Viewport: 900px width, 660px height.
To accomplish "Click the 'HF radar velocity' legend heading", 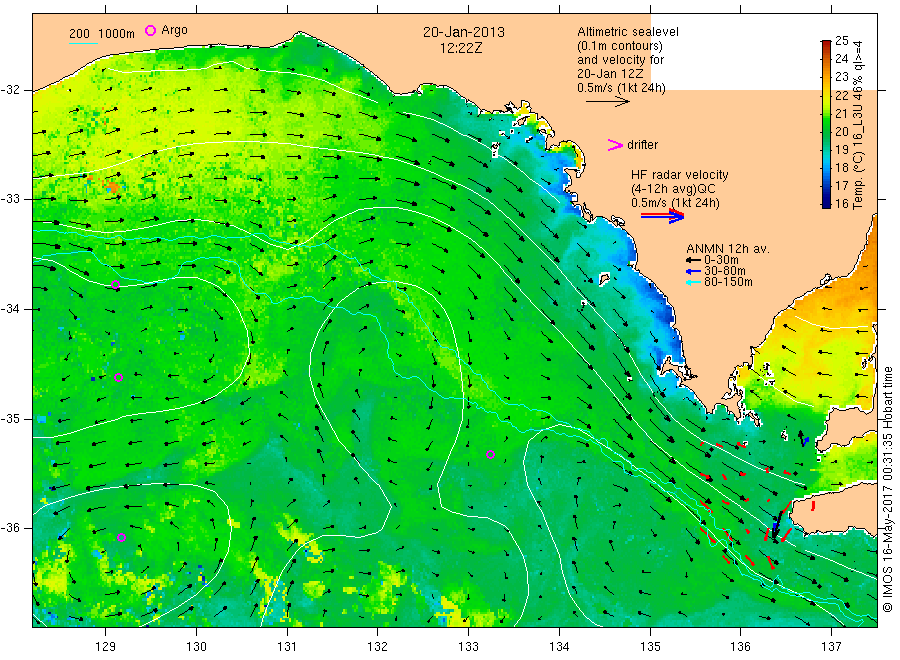I will [680, 175].
